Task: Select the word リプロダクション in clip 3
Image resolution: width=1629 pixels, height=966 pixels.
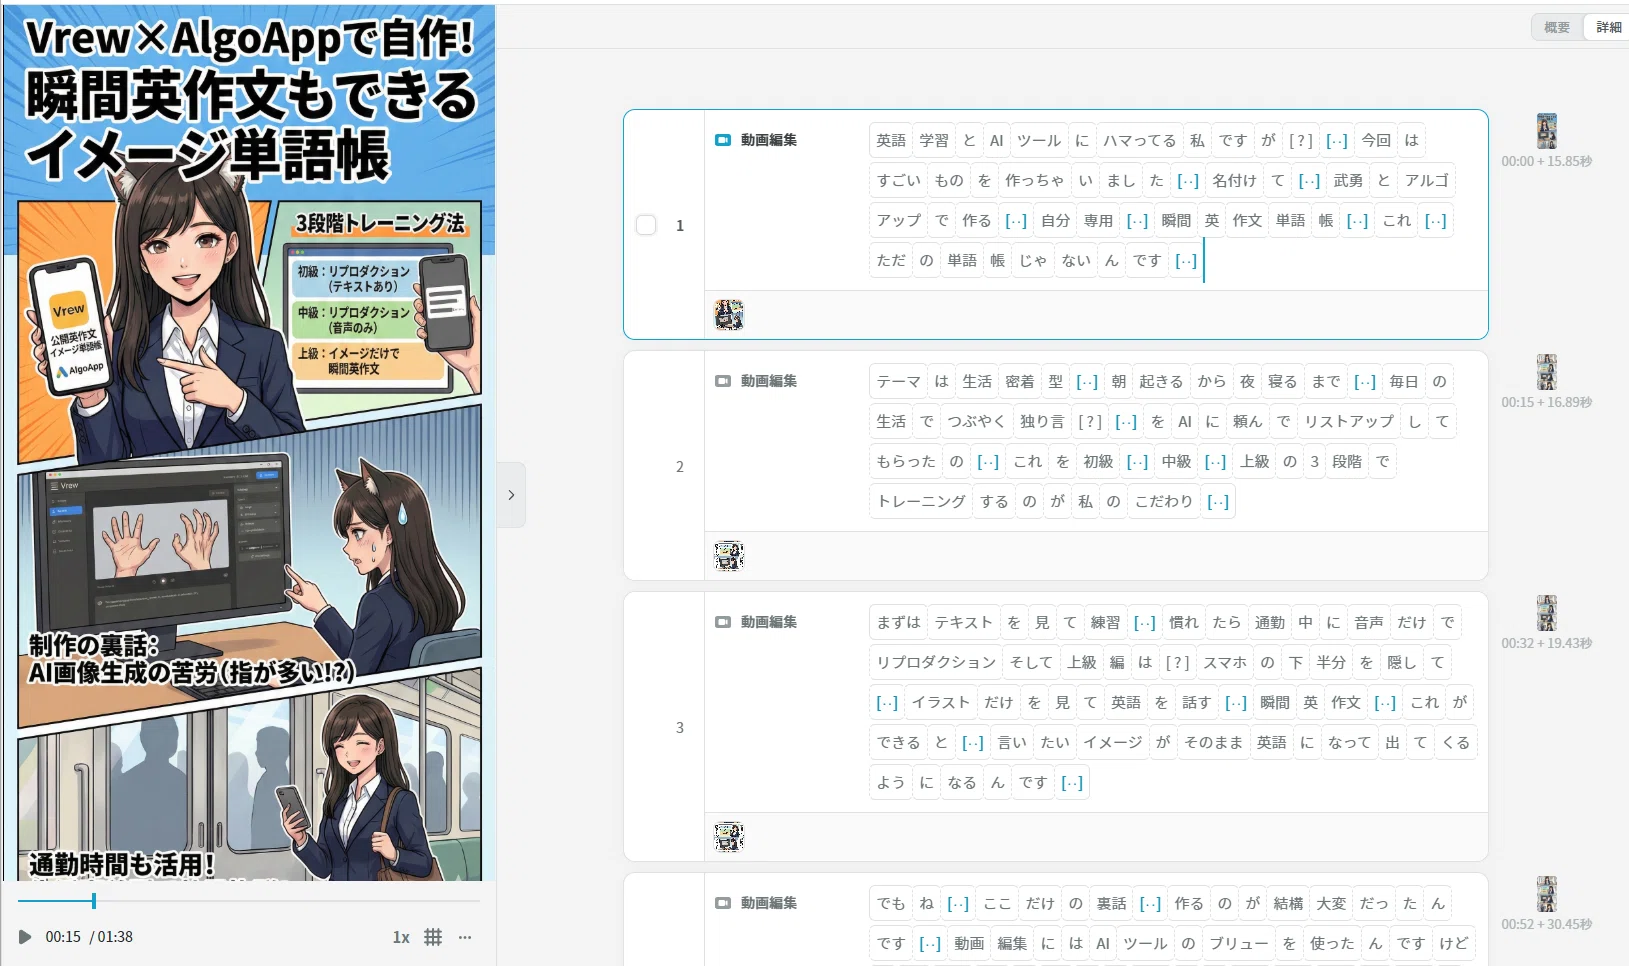Action: pos(937,663)
